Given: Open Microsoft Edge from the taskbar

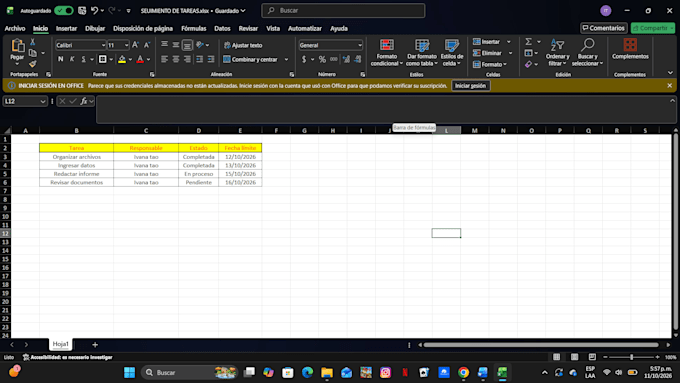Looking at the screenshot, I should [307, 372].
